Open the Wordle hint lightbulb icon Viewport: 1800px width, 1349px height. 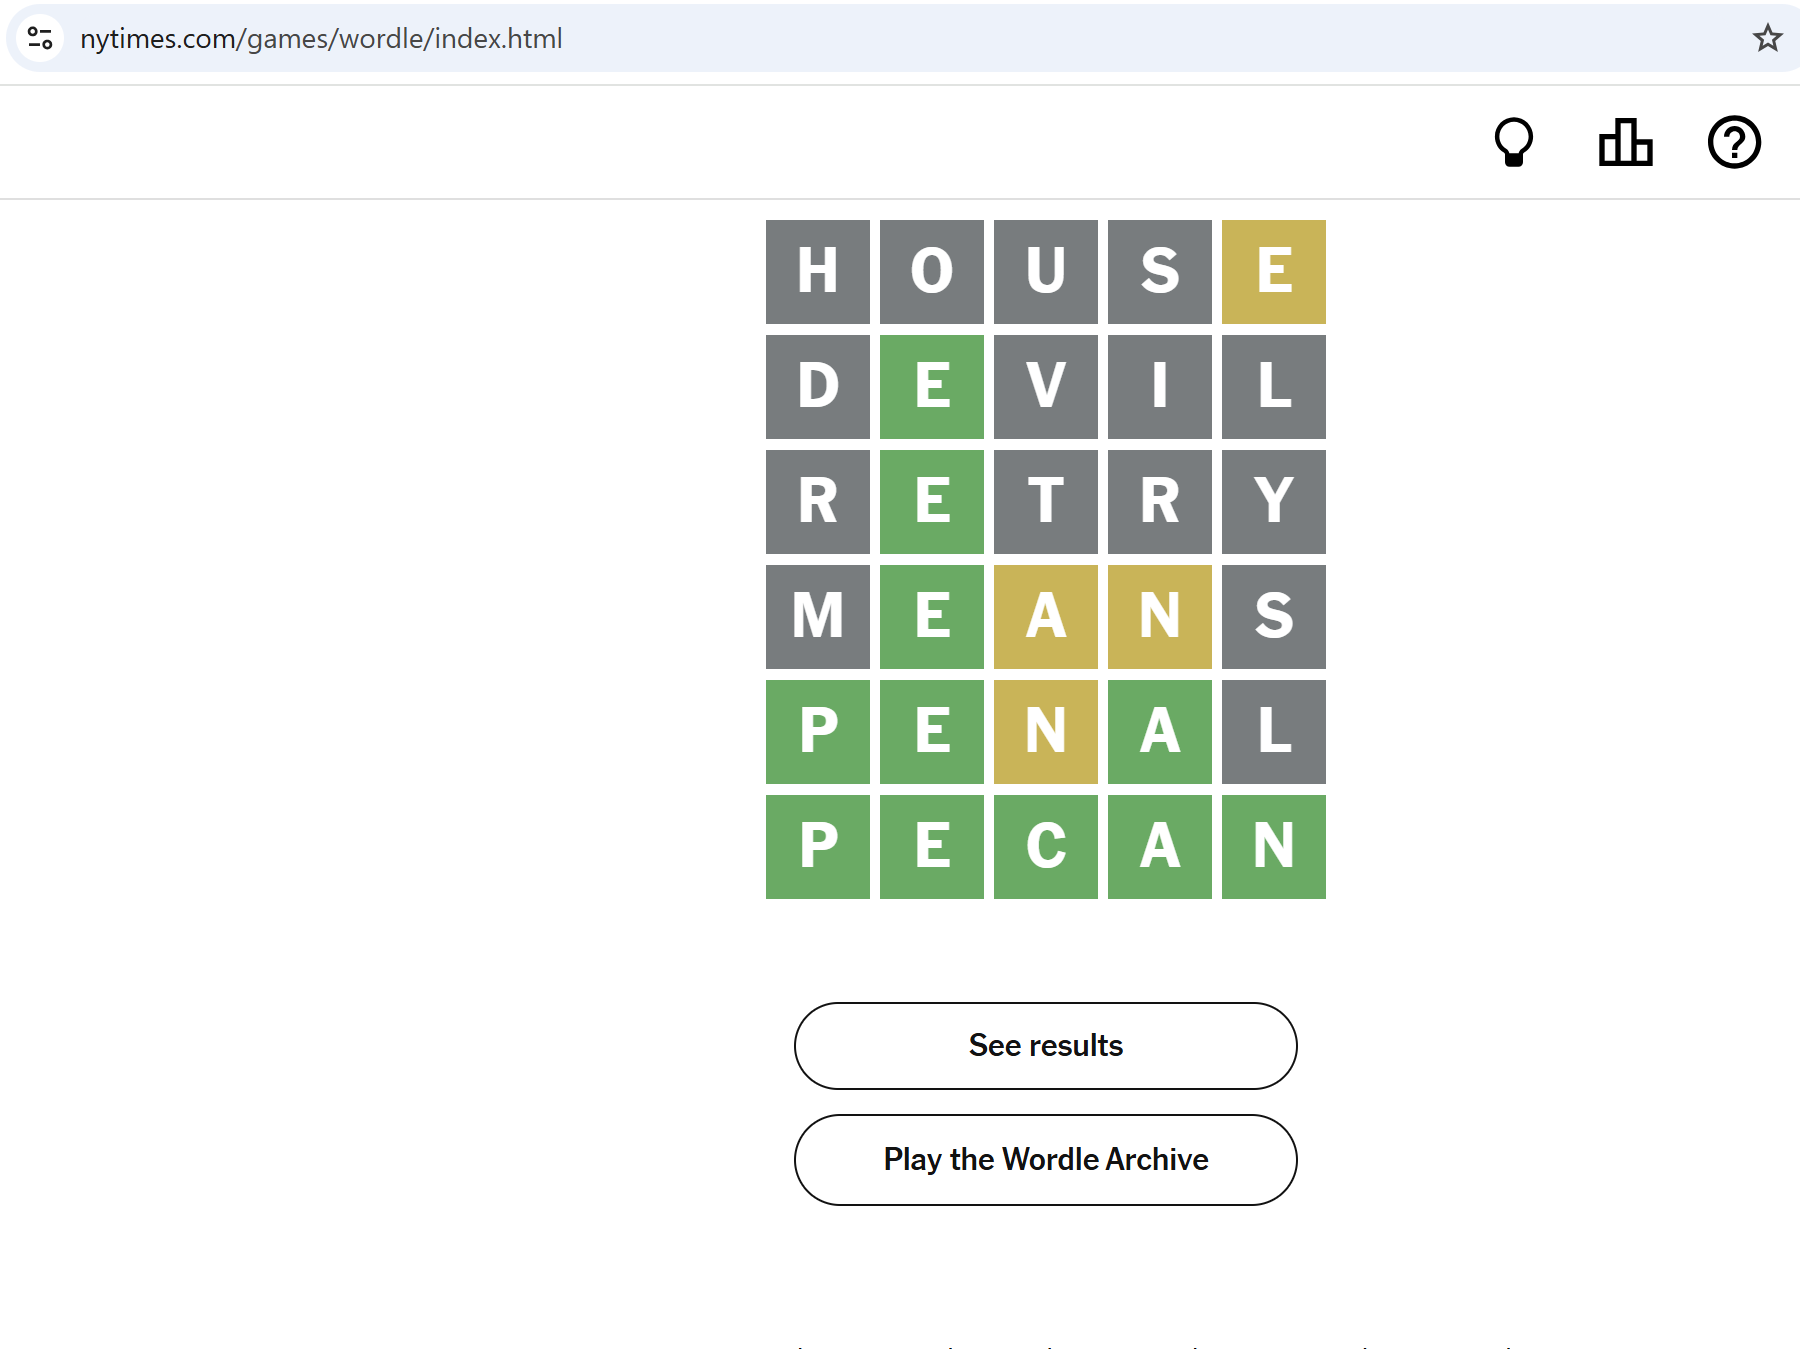tap(1513, 142)
